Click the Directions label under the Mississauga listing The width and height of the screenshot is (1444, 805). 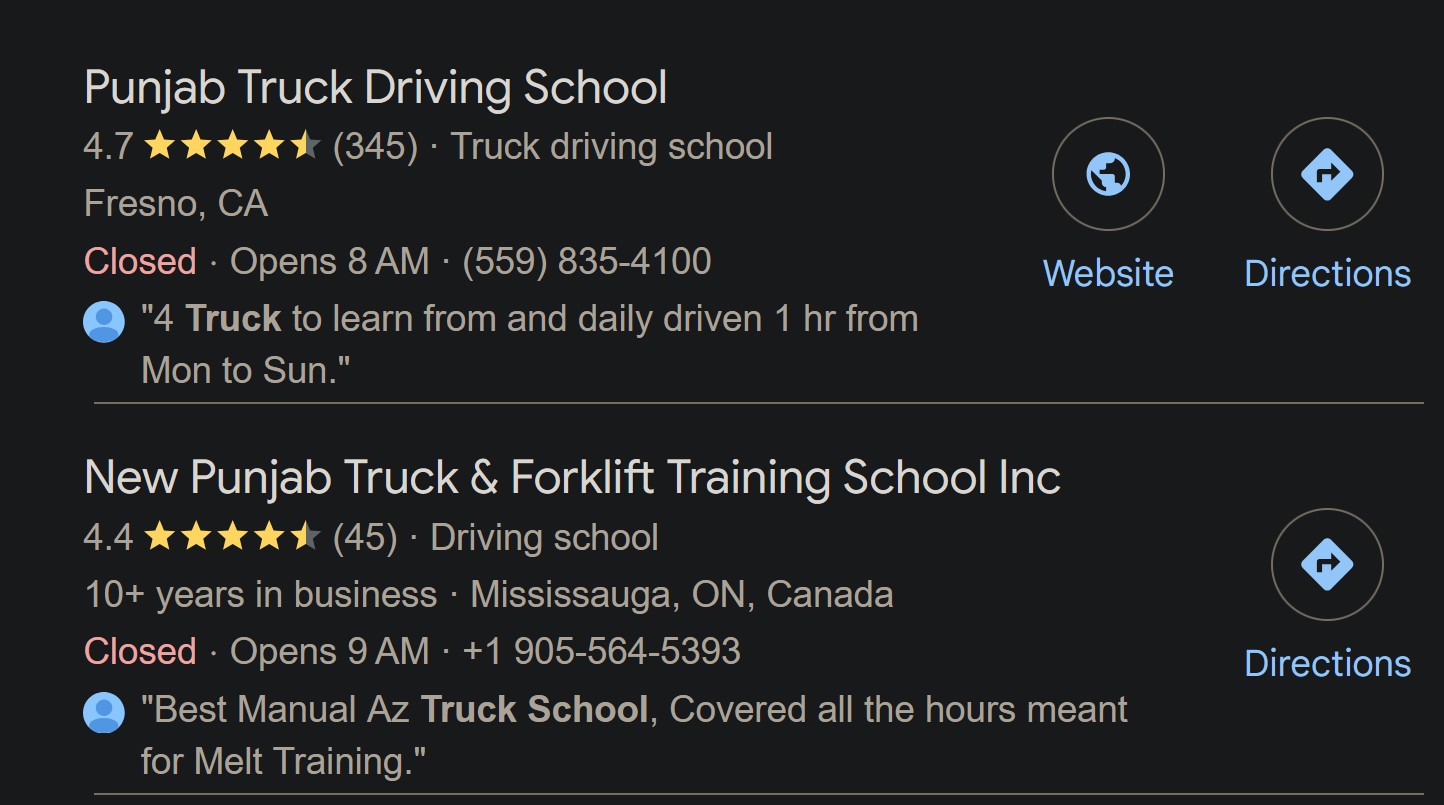point(1327,664)
